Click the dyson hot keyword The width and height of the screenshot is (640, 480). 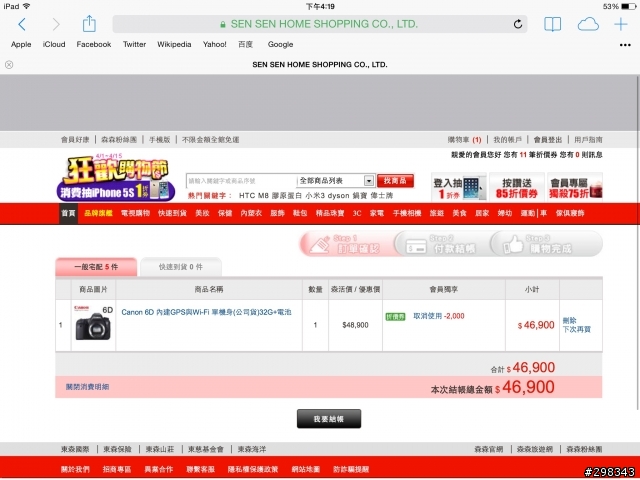tap(338, 196)
